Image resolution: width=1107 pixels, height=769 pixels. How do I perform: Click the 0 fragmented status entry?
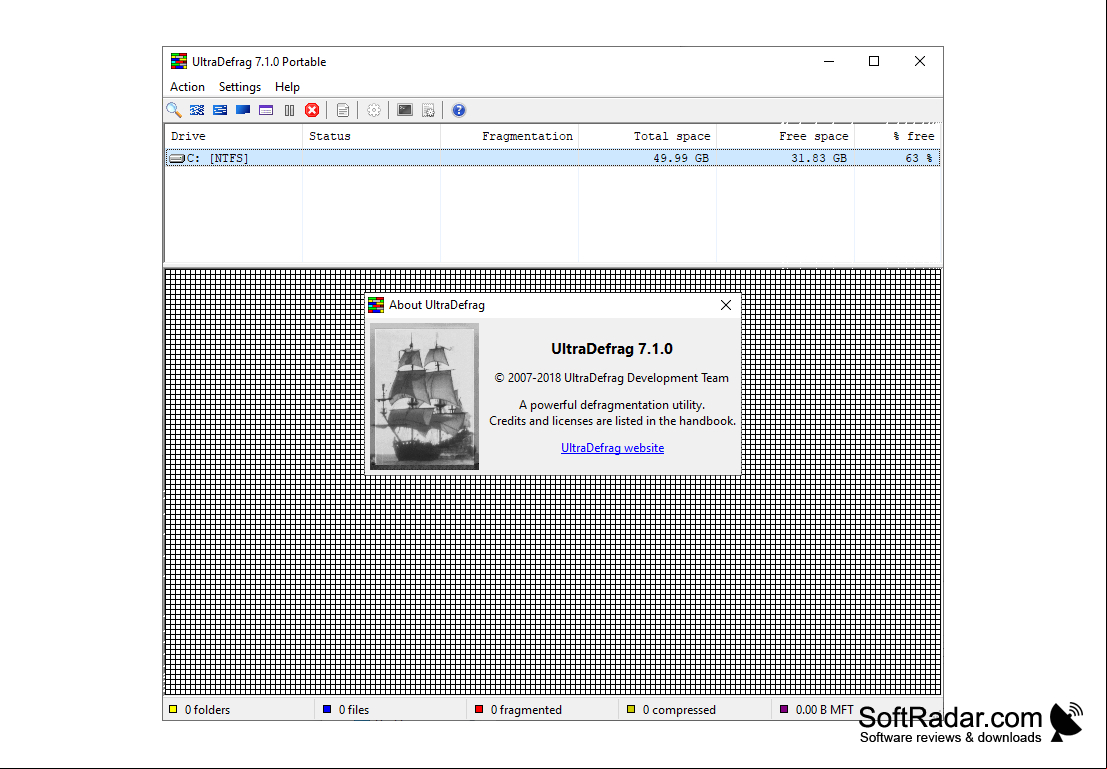(526, 710)
